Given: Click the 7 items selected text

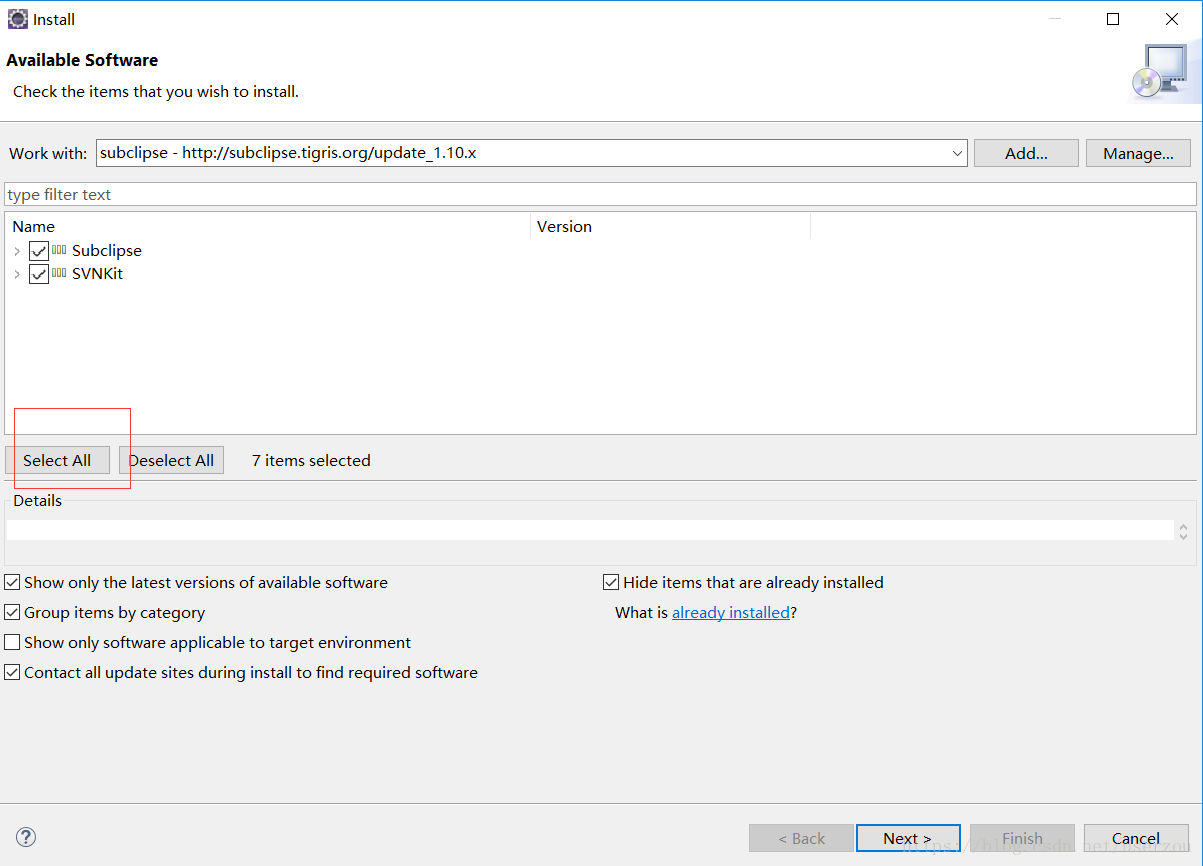Looking at the screenshot, I should pyautogui.click(x=311, y=460).
